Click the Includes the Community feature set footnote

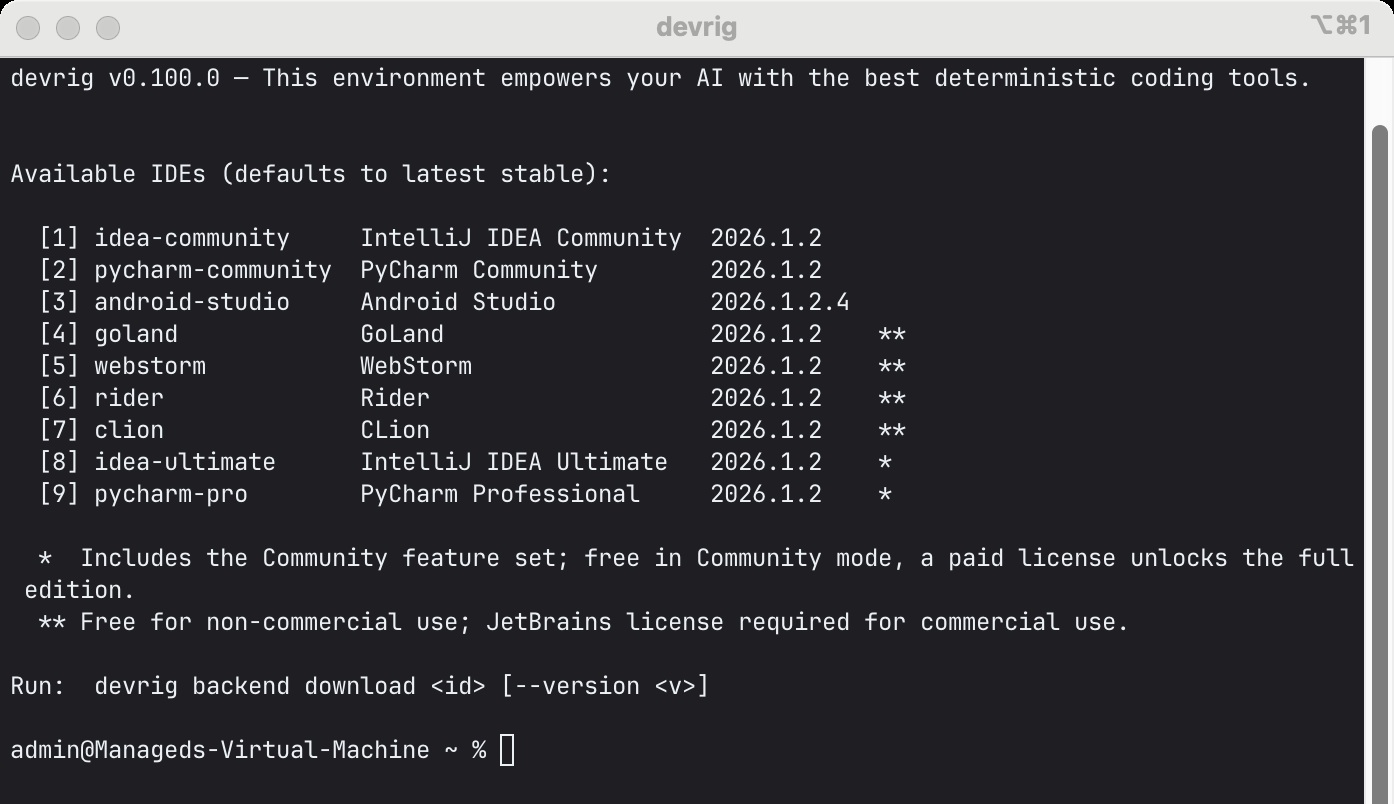coord(690,574)
